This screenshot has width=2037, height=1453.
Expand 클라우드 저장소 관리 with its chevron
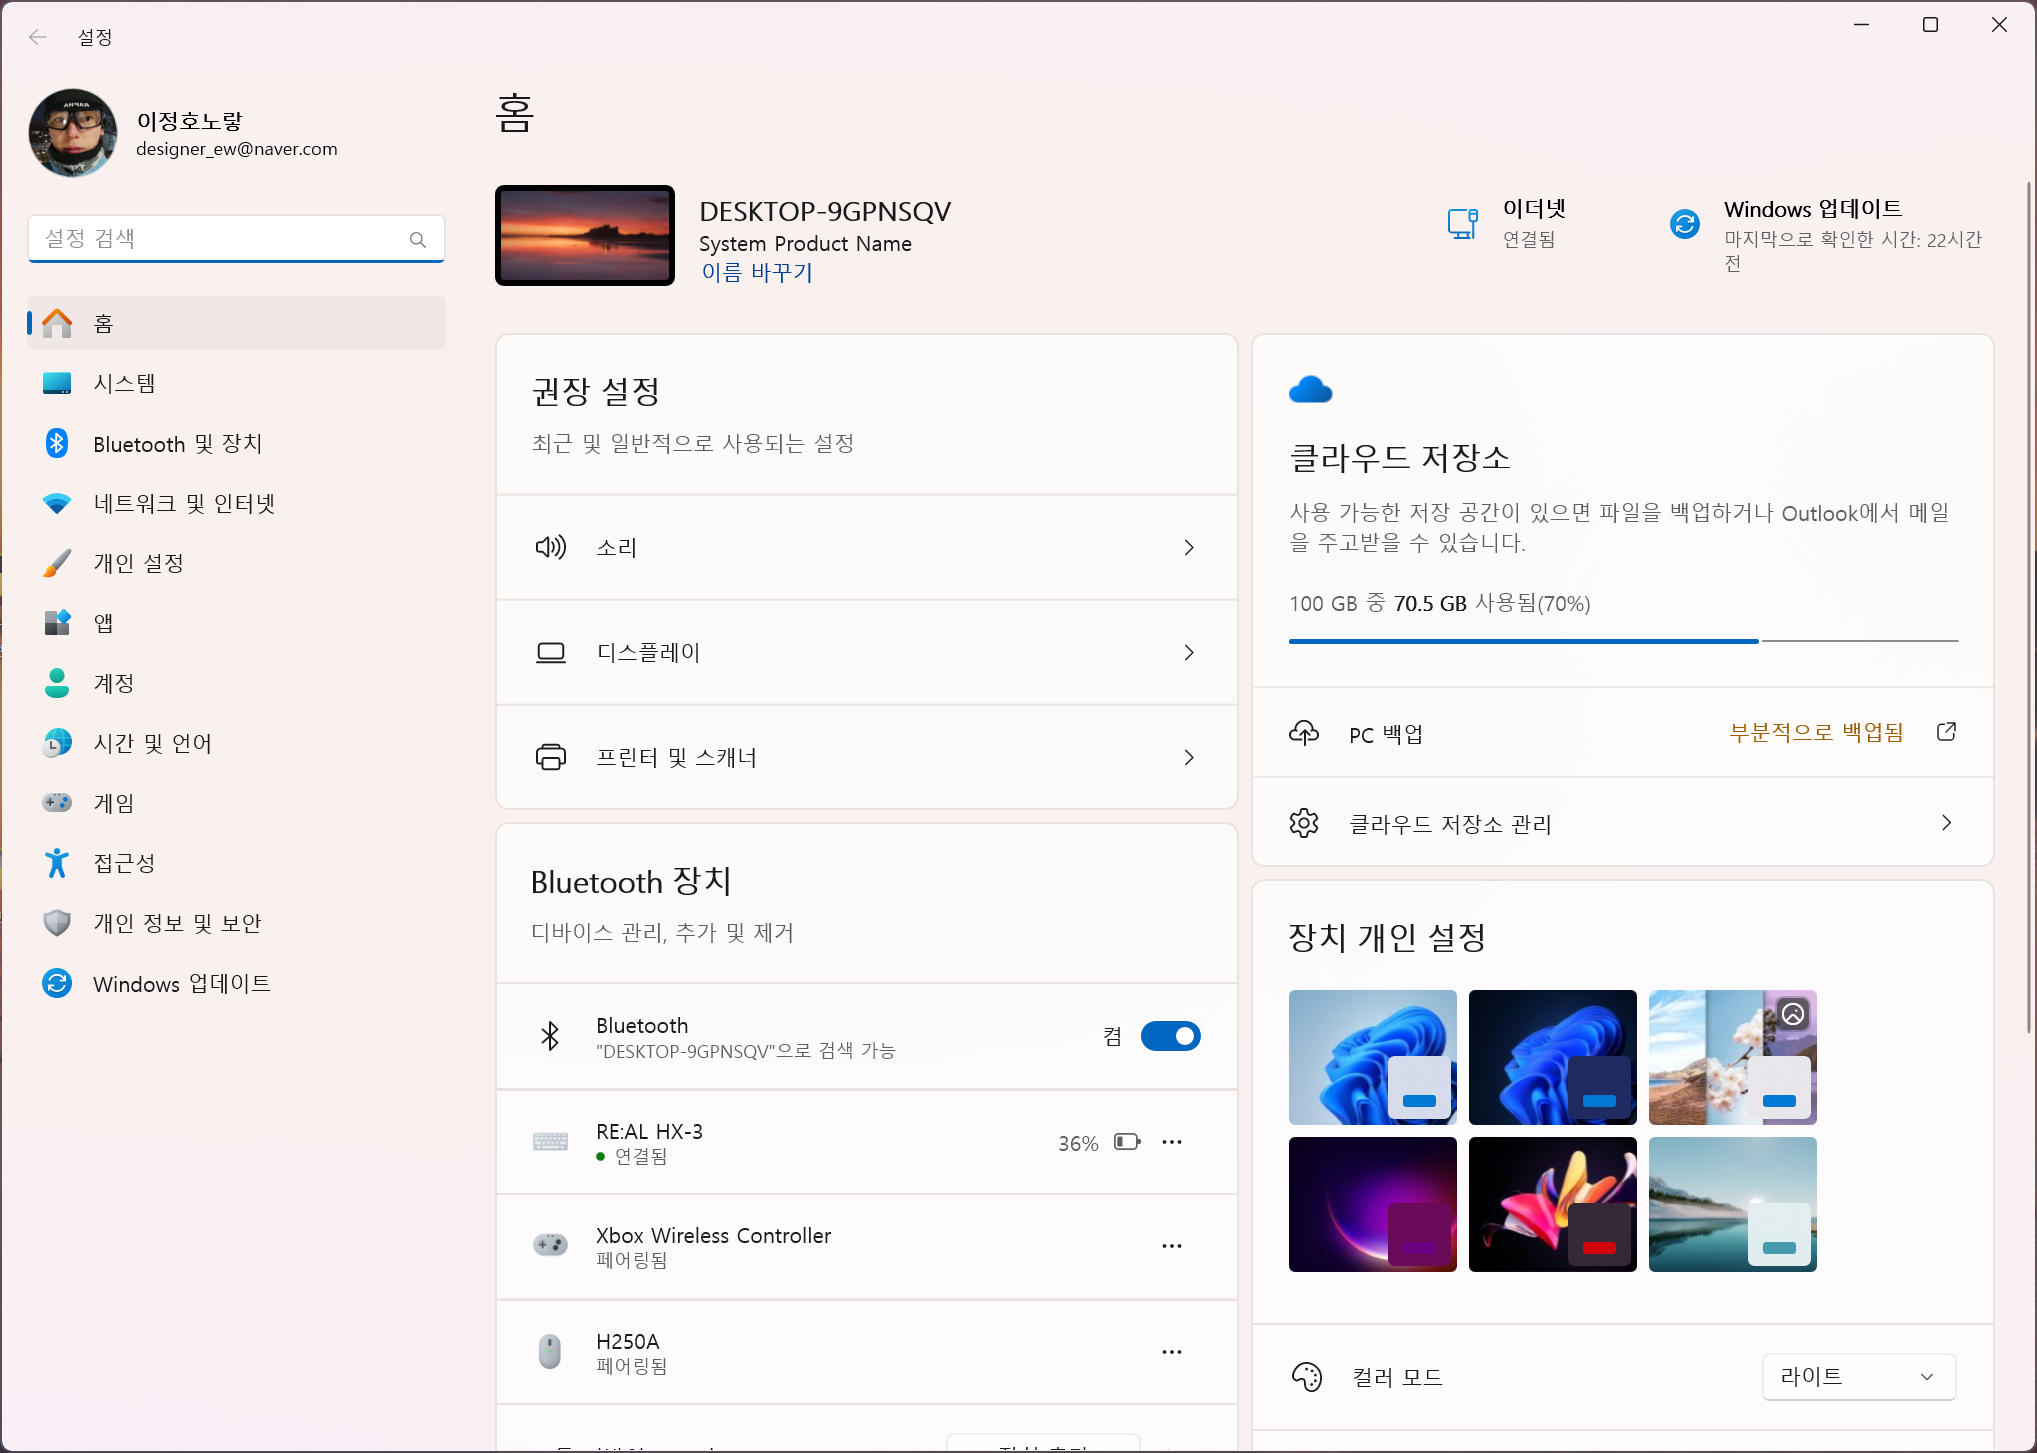[x=1945, y=822]
